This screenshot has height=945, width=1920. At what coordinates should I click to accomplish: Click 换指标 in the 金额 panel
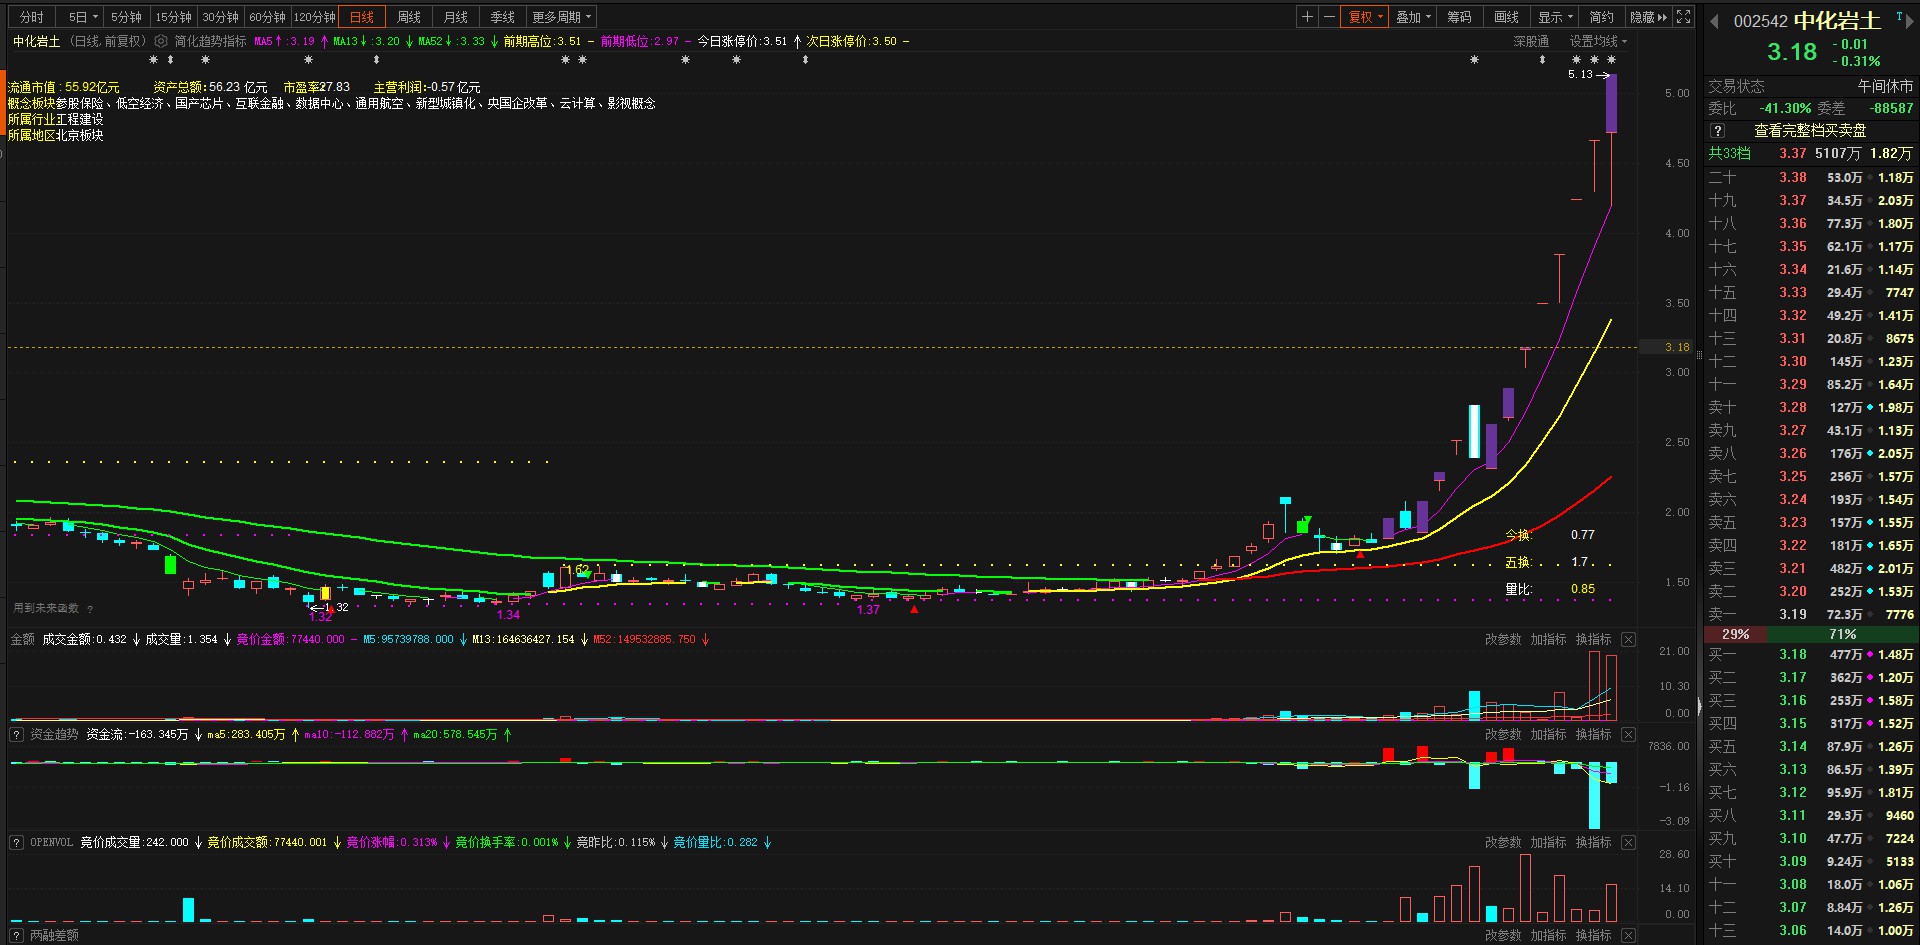tap(1593, 640)
